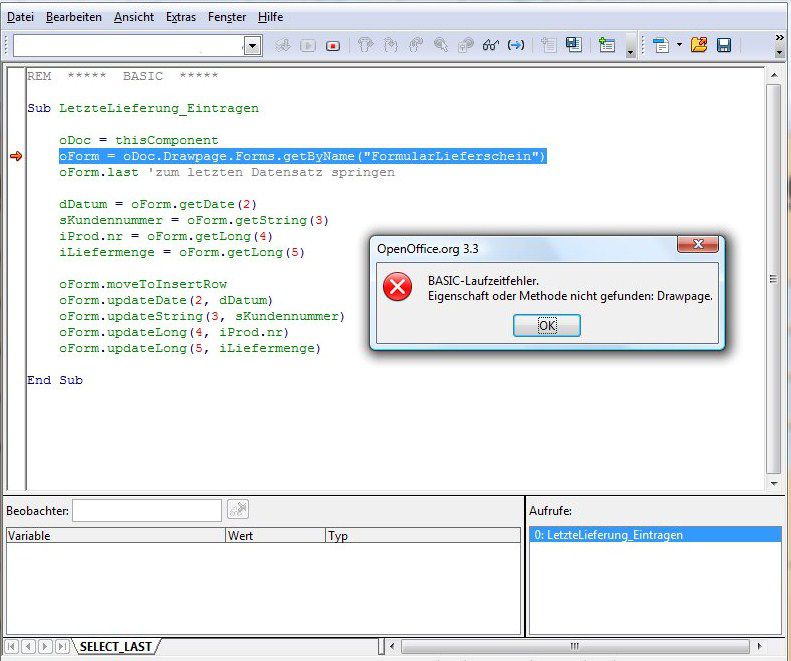
Task: Click into the Beobachter watch input field
Action: (147, 511)
